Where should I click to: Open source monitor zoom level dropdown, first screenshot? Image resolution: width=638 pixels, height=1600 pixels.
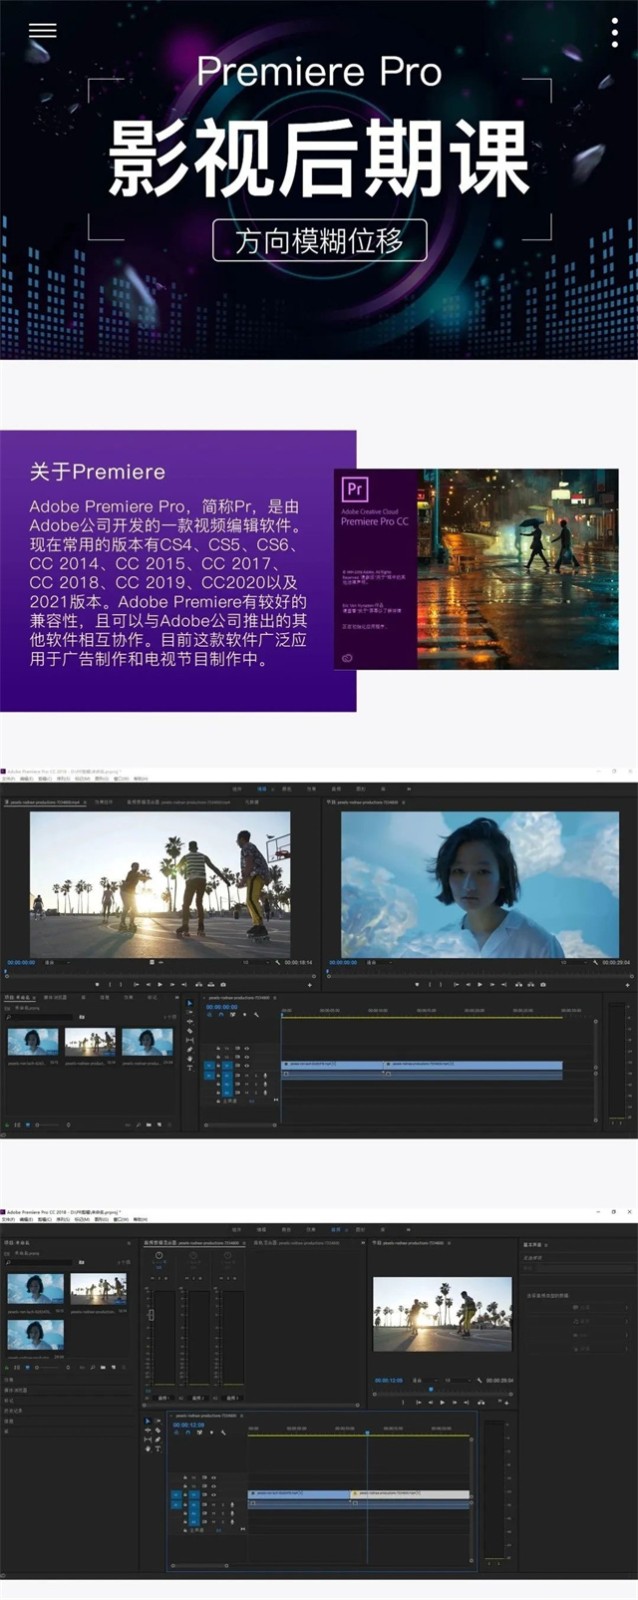(x=57, y=963)
